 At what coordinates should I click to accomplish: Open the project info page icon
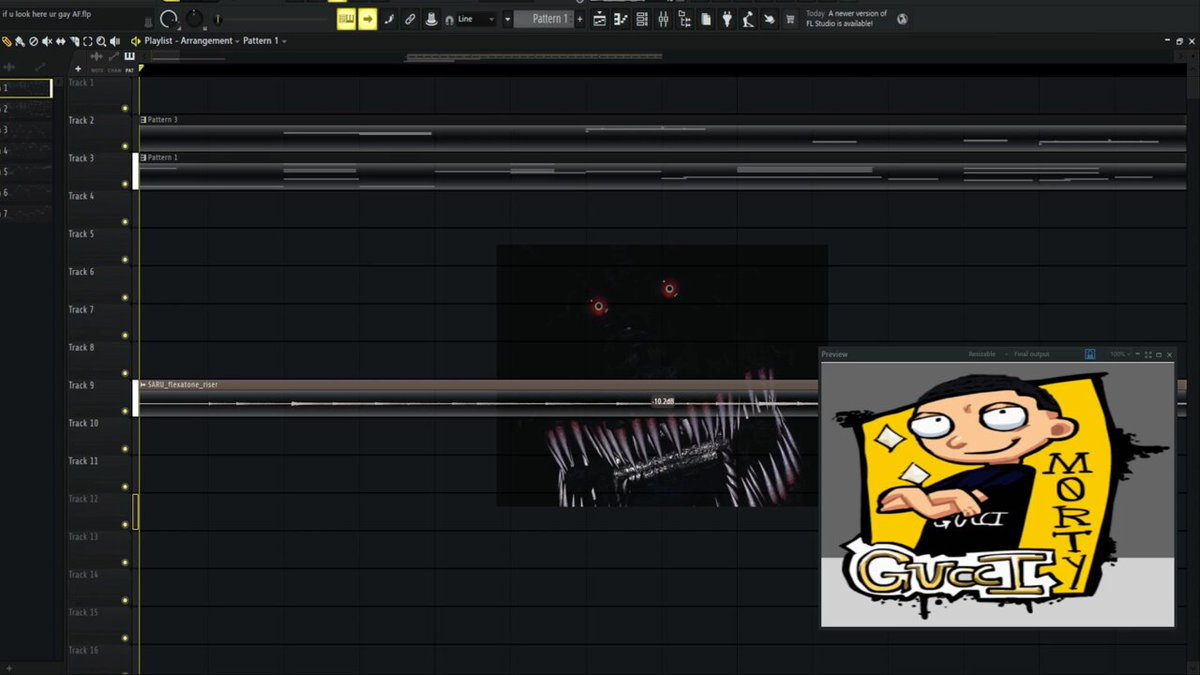[x=706, y=19]
